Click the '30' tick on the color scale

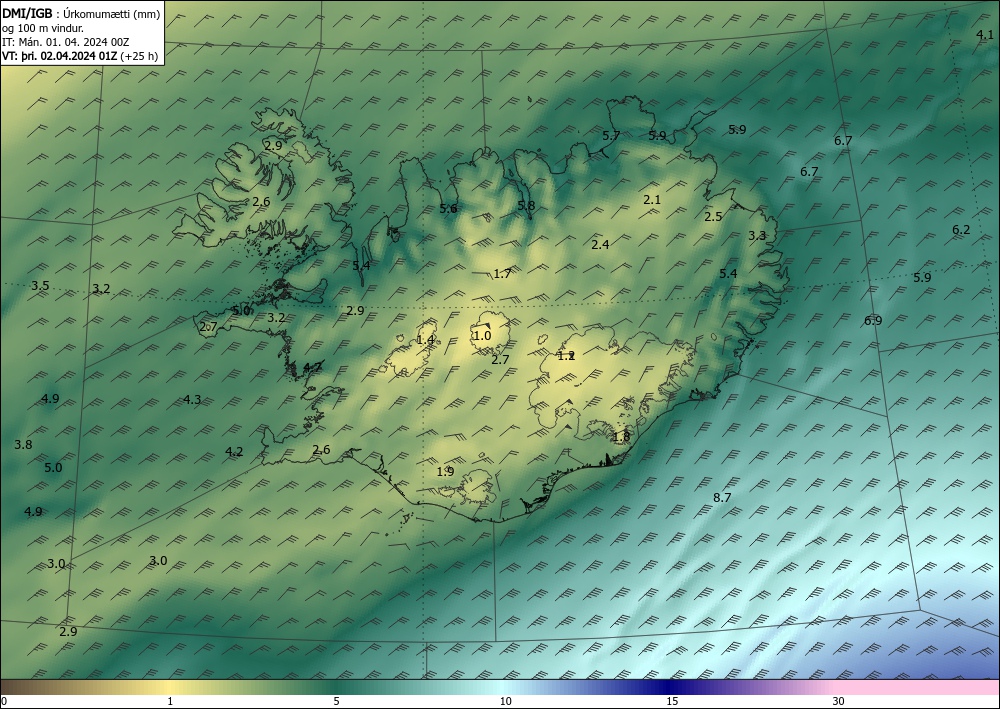[x=839, y=702]
